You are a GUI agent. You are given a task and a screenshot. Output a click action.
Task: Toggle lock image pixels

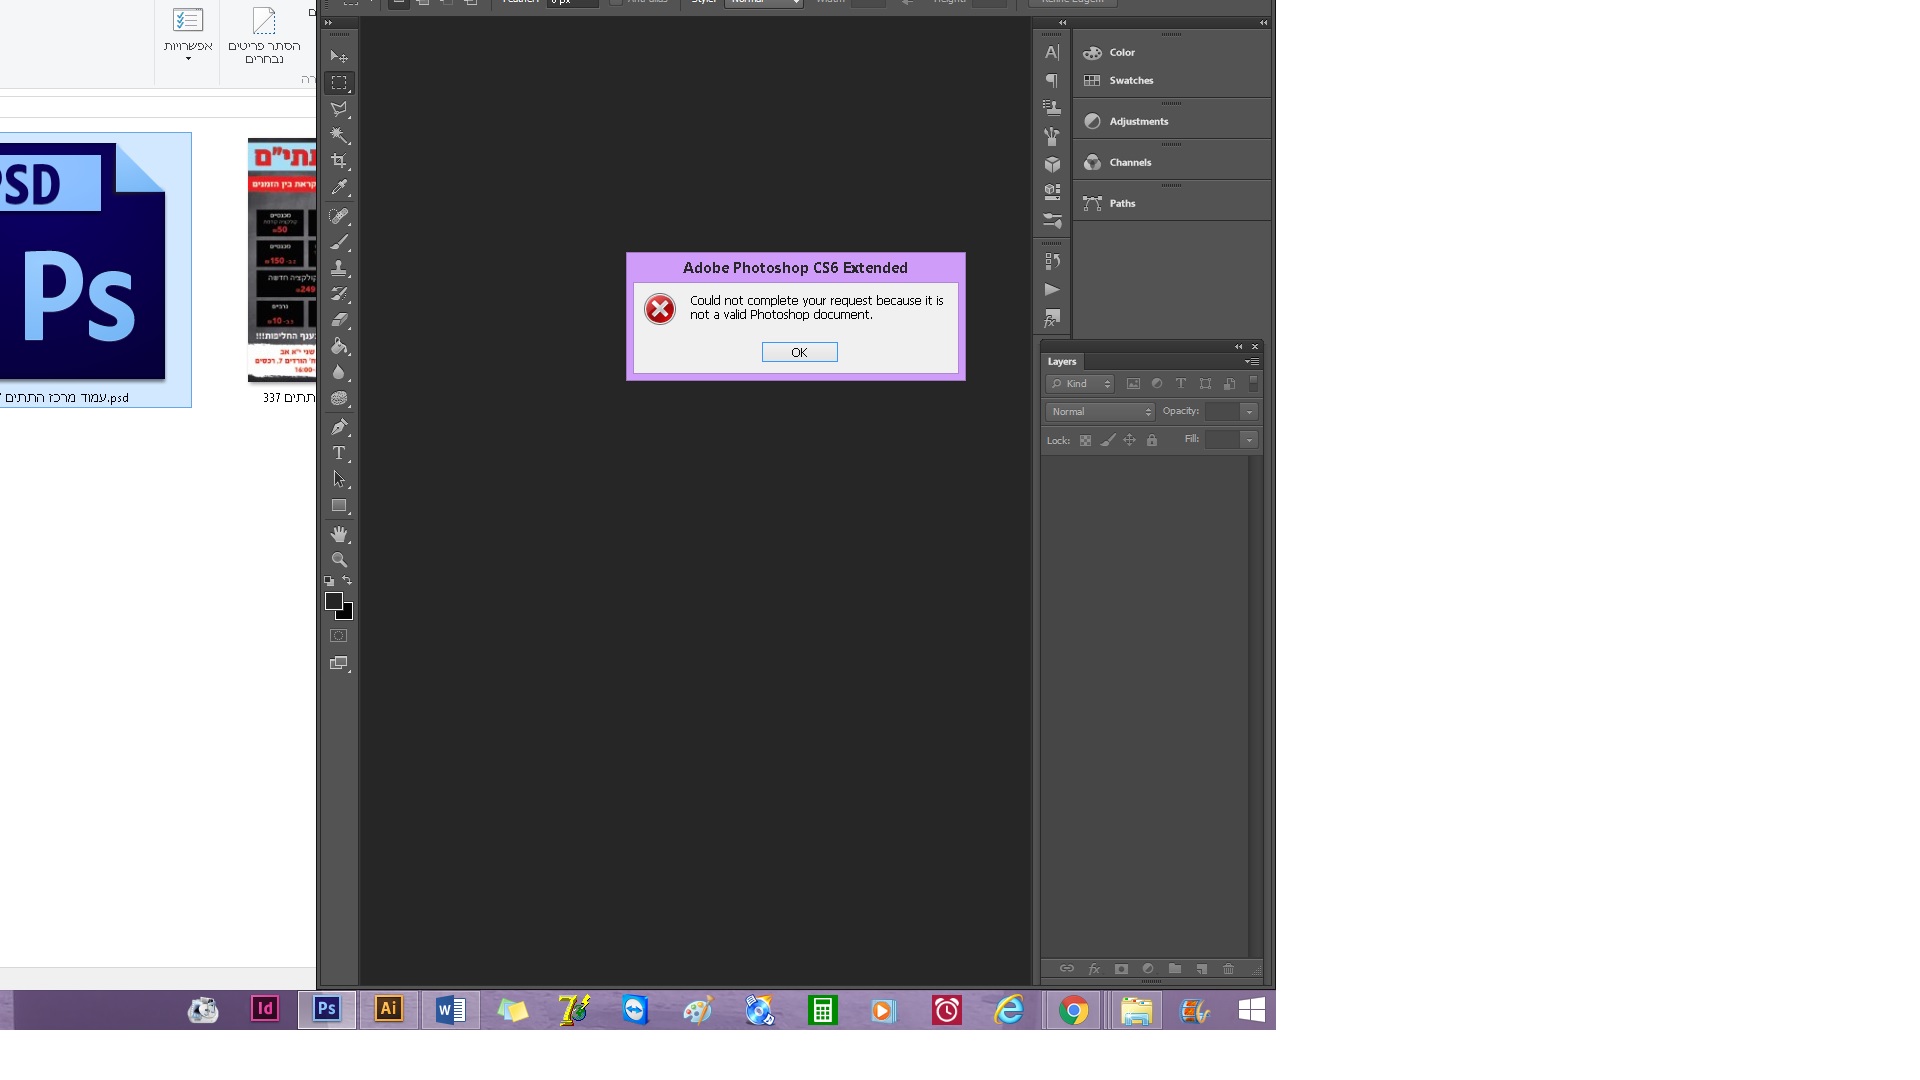1108,440
